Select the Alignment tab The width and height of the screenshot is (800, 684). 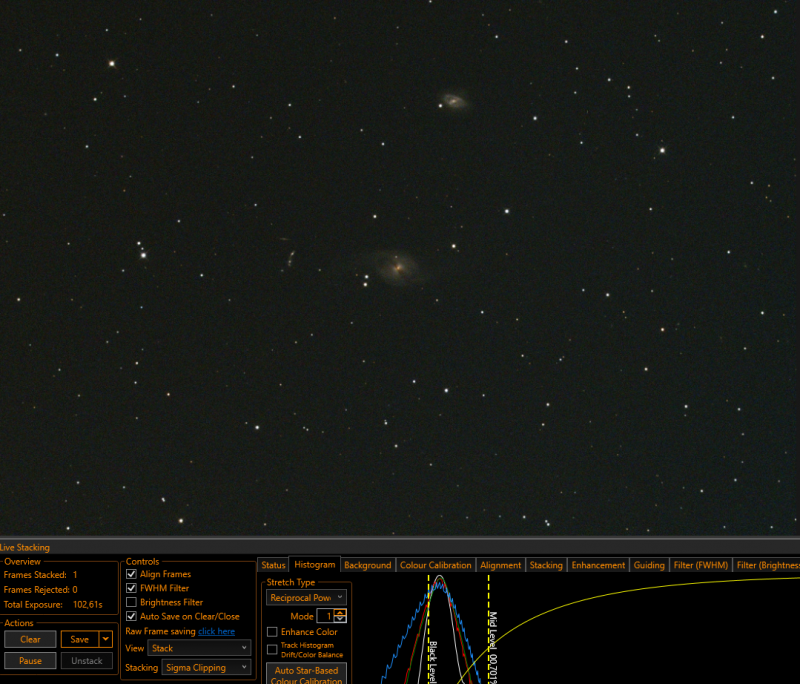click(x=501, y=565)
